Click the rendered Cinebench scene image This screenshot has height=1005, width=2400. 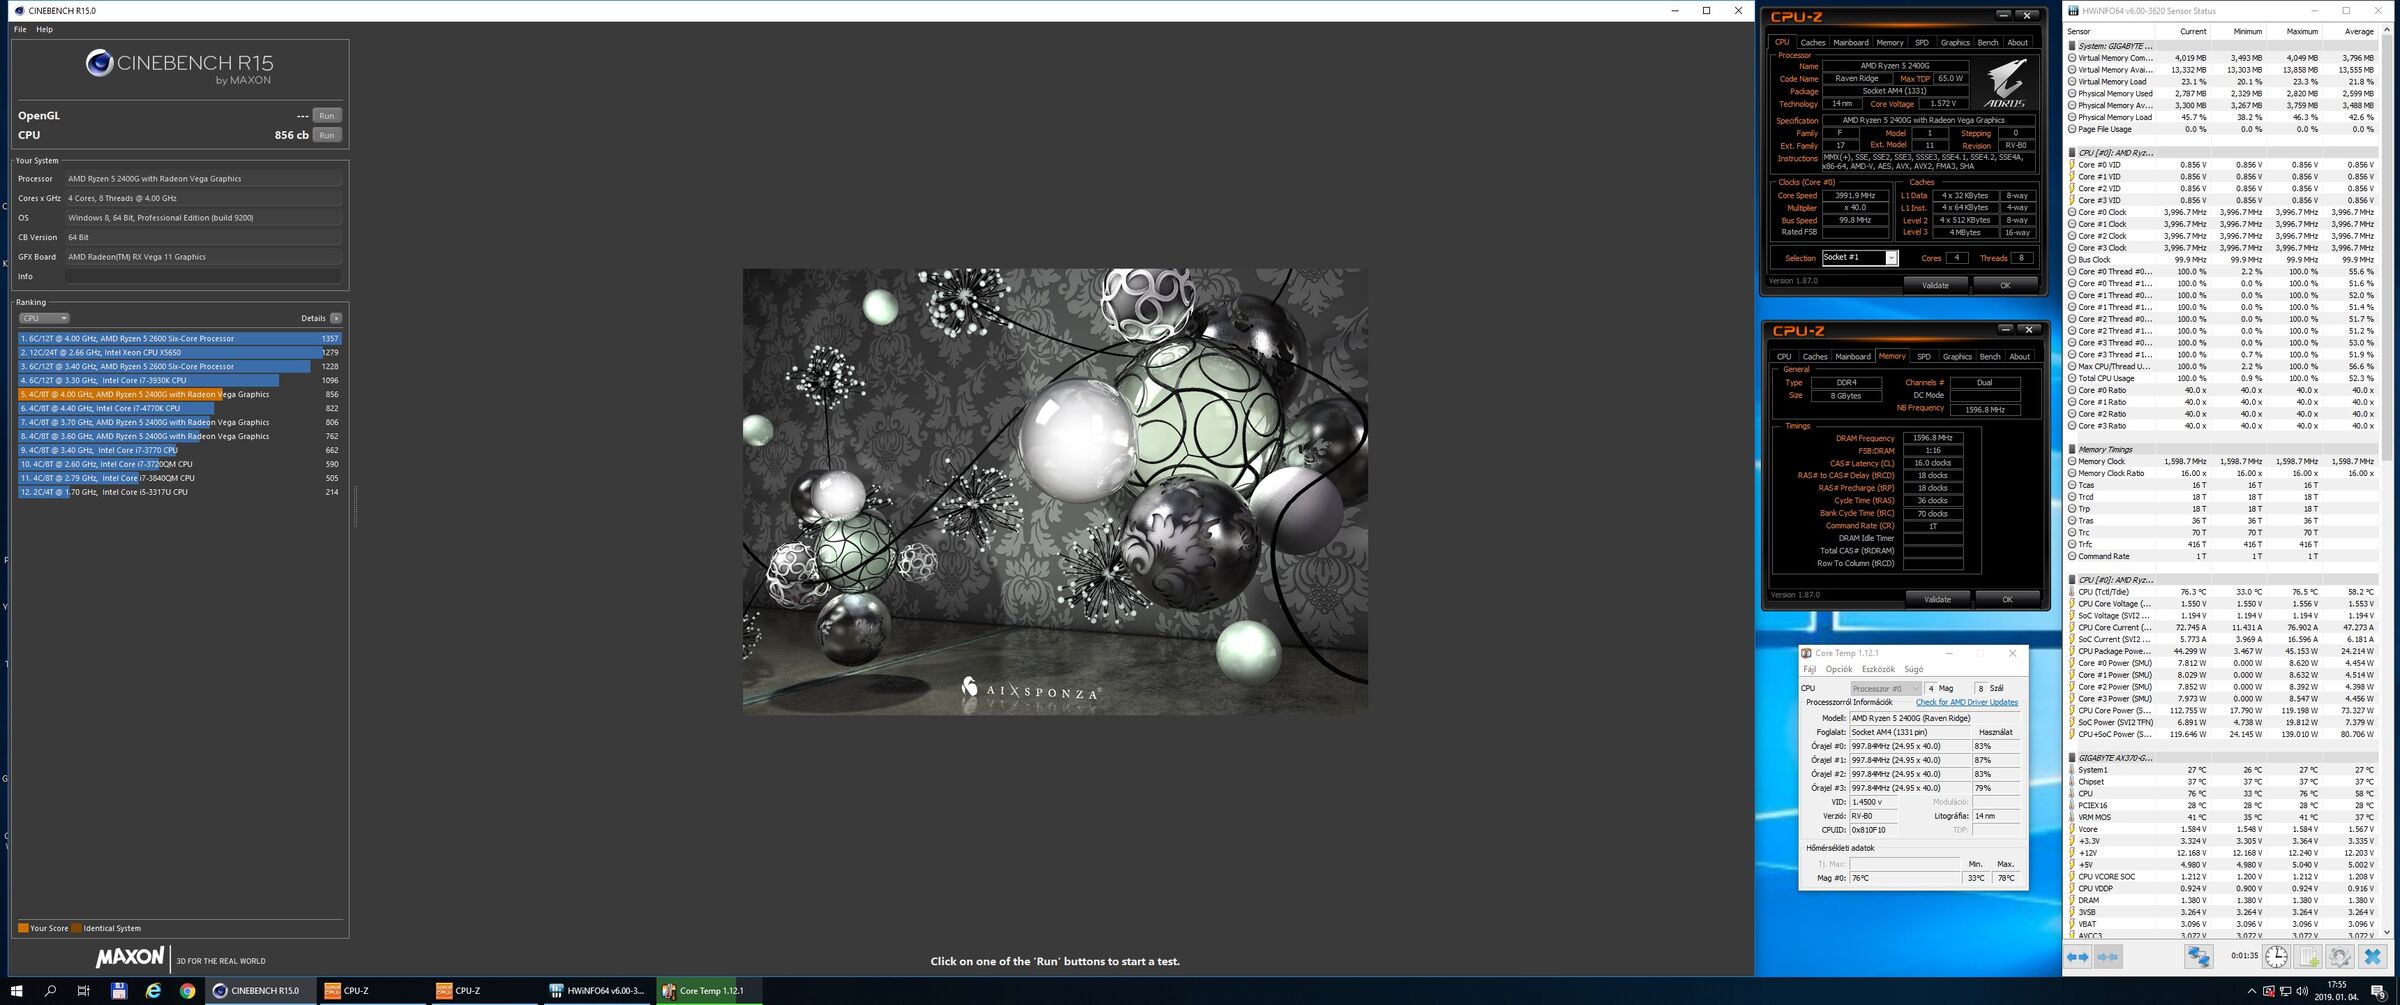click(1055, 491)
